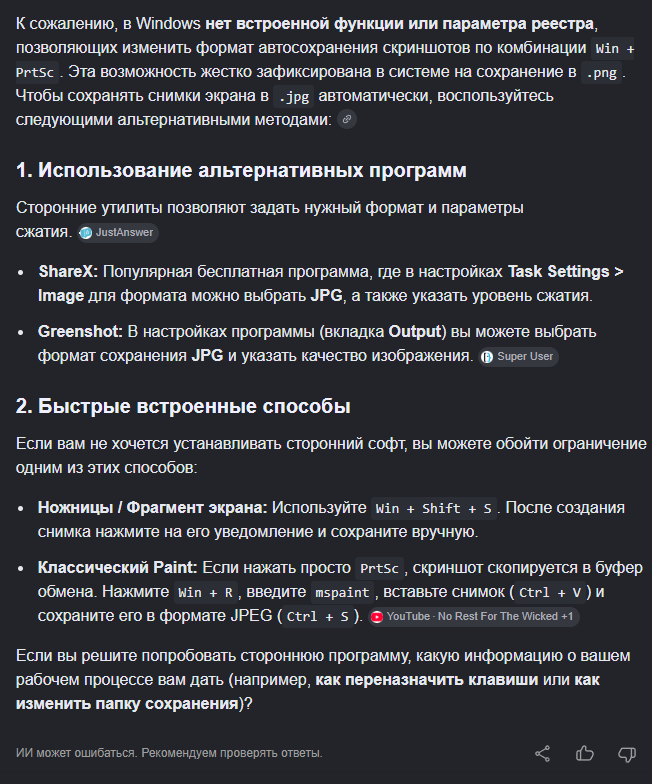Select the 'Win + Shift + S' code snippet
This screenshot has height=784, width=652.
[434, 508]
